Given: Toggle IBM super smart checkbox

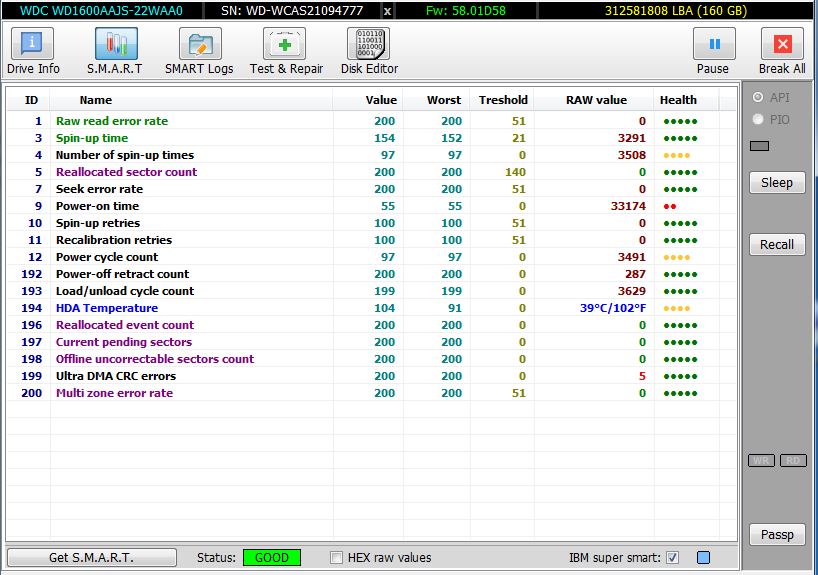Looking at the screenshot, I should coord(672,558).
